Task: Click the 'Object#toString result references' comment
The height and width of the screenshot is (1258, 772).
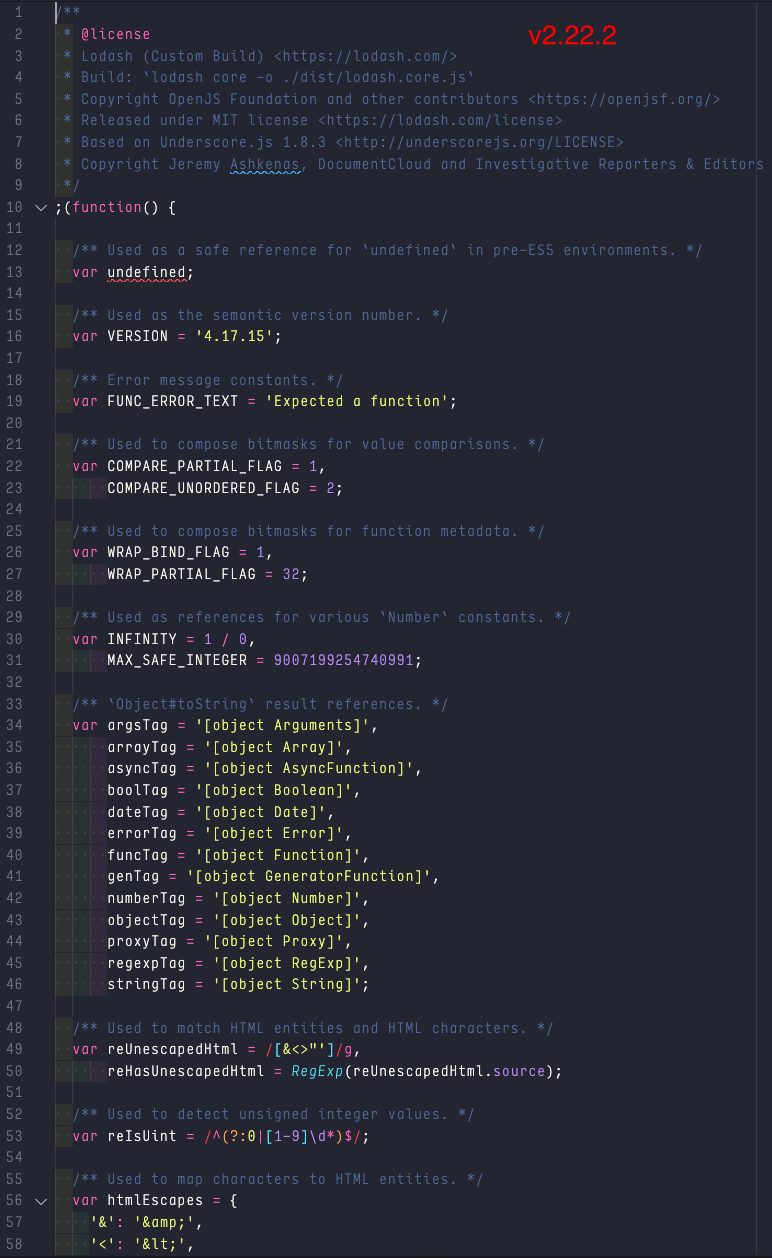Action: click(260, 704)
